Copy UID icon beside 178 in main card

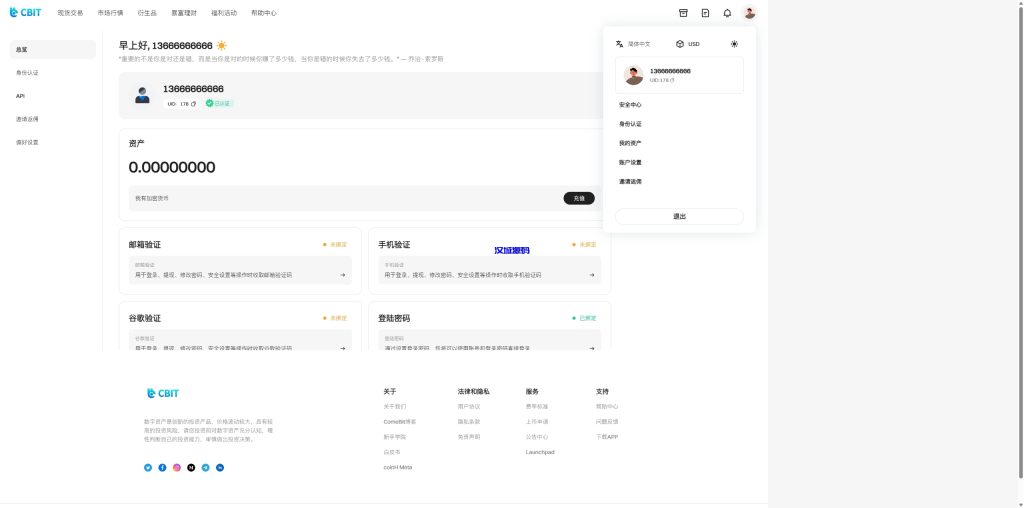tap(193, 104)
